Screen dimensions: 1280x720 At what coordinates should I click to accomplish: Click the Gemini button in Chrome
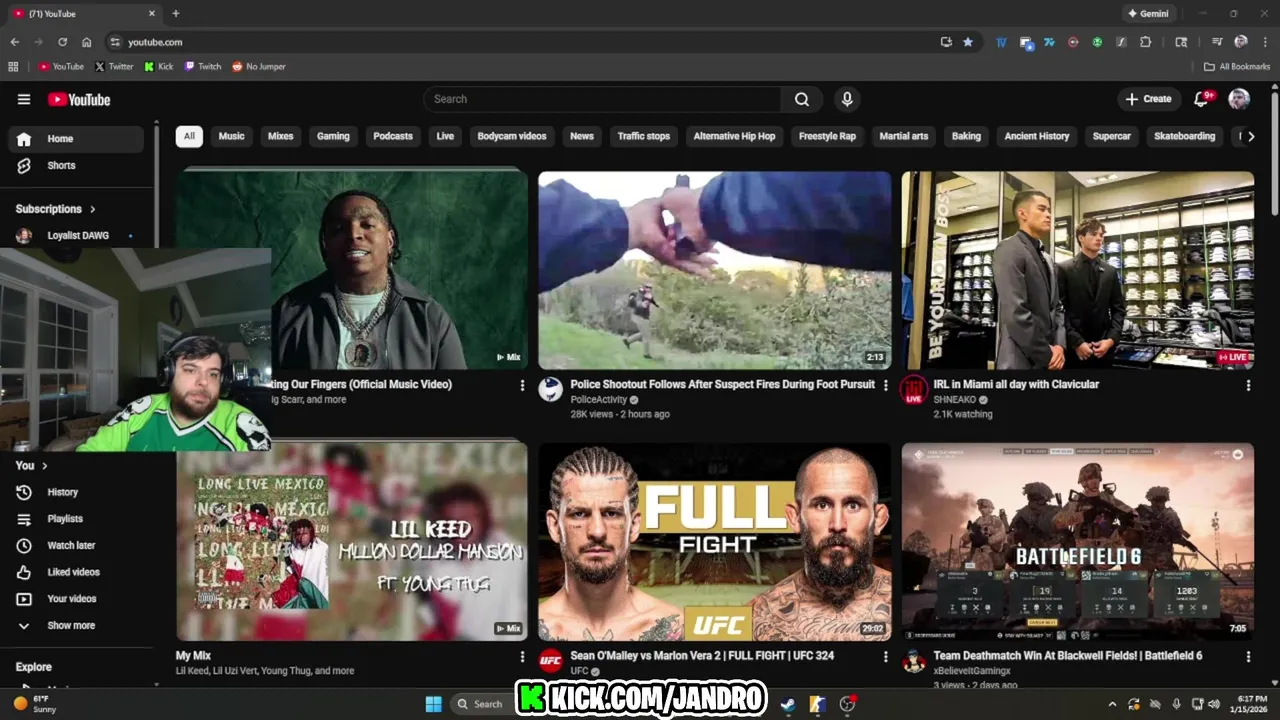pyautogui.click(x=1148, y=14)
